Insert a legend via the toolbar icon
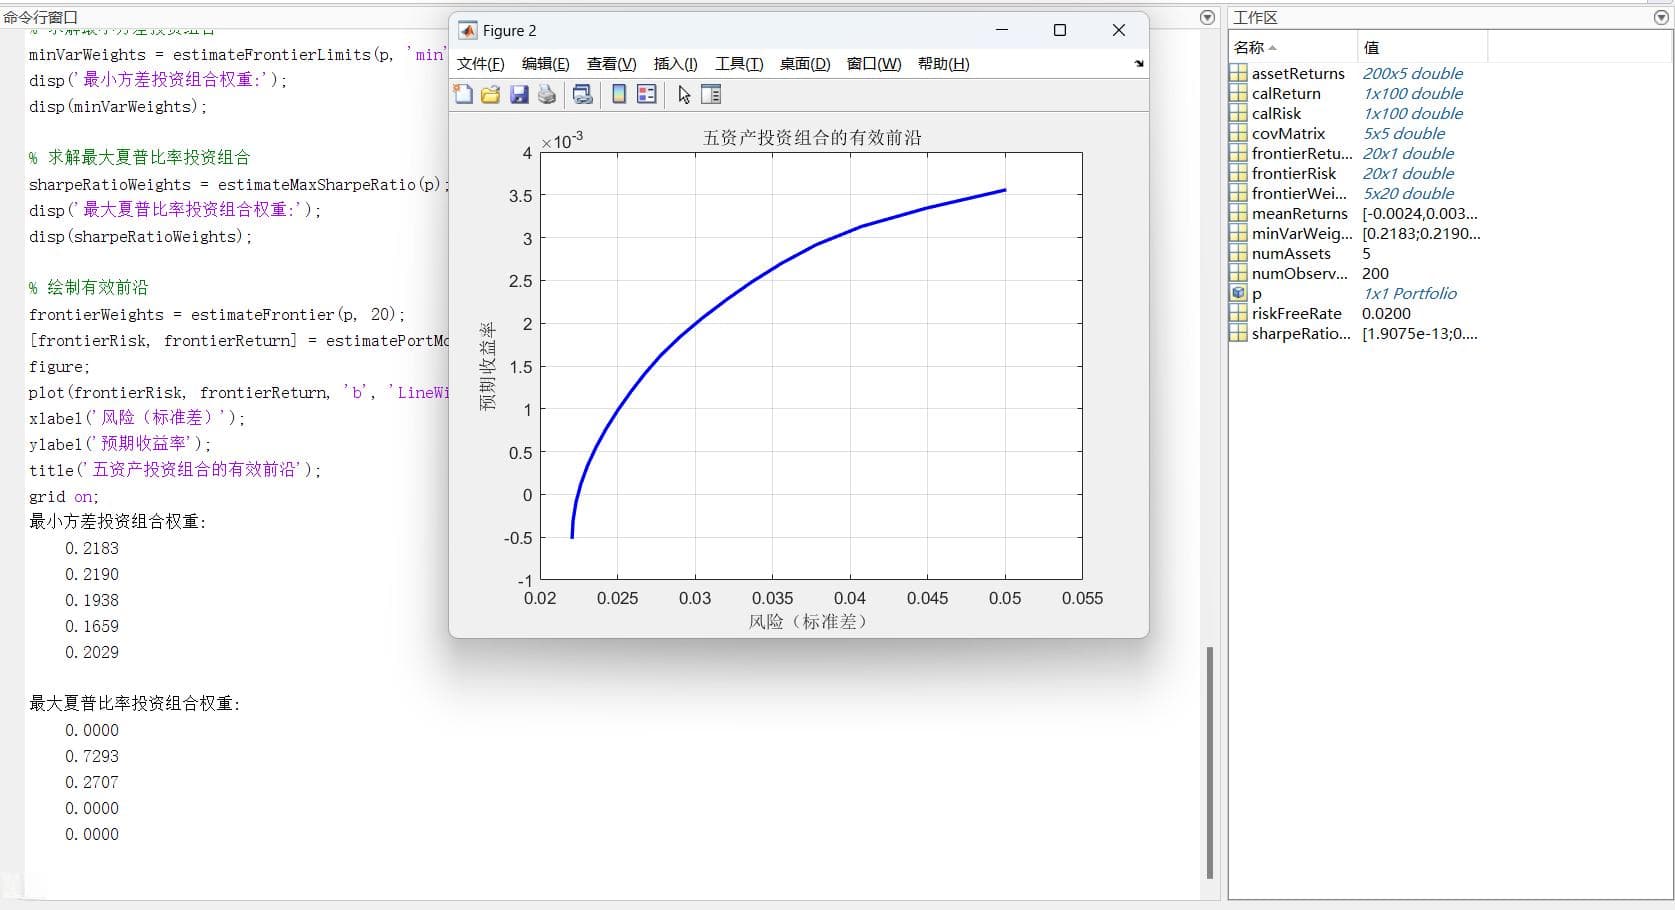Viewport: 1675px width, 910px height. click(647, 94)
